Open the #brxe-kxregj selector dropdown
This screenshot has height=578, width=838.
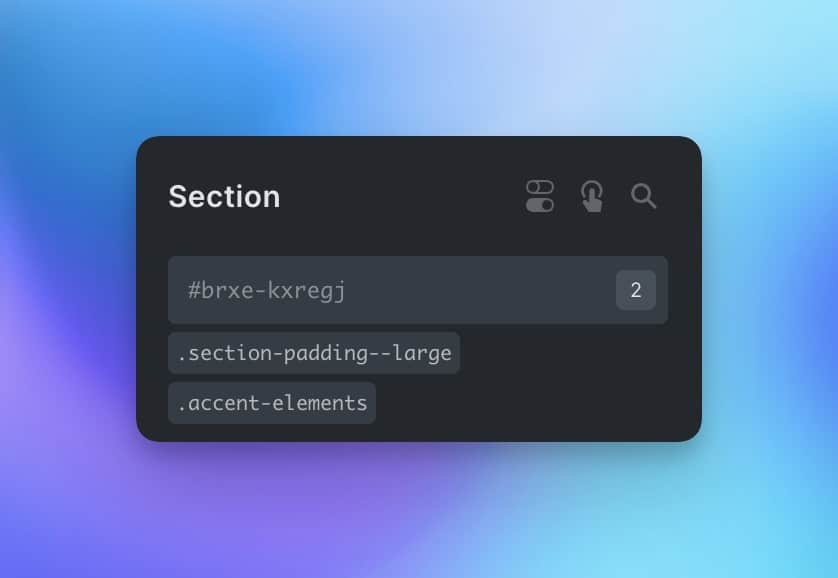pyautogui.click(x=418, y=290)
